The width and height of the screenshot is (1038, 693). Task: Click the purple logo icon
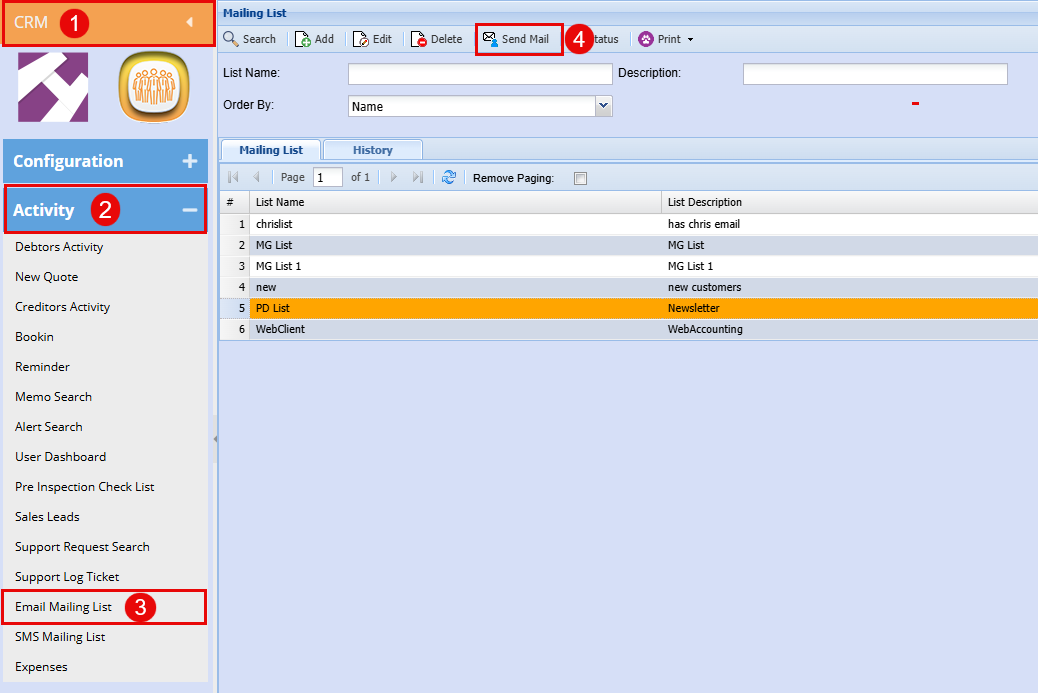pyautogui.click(x=53, y=87)
